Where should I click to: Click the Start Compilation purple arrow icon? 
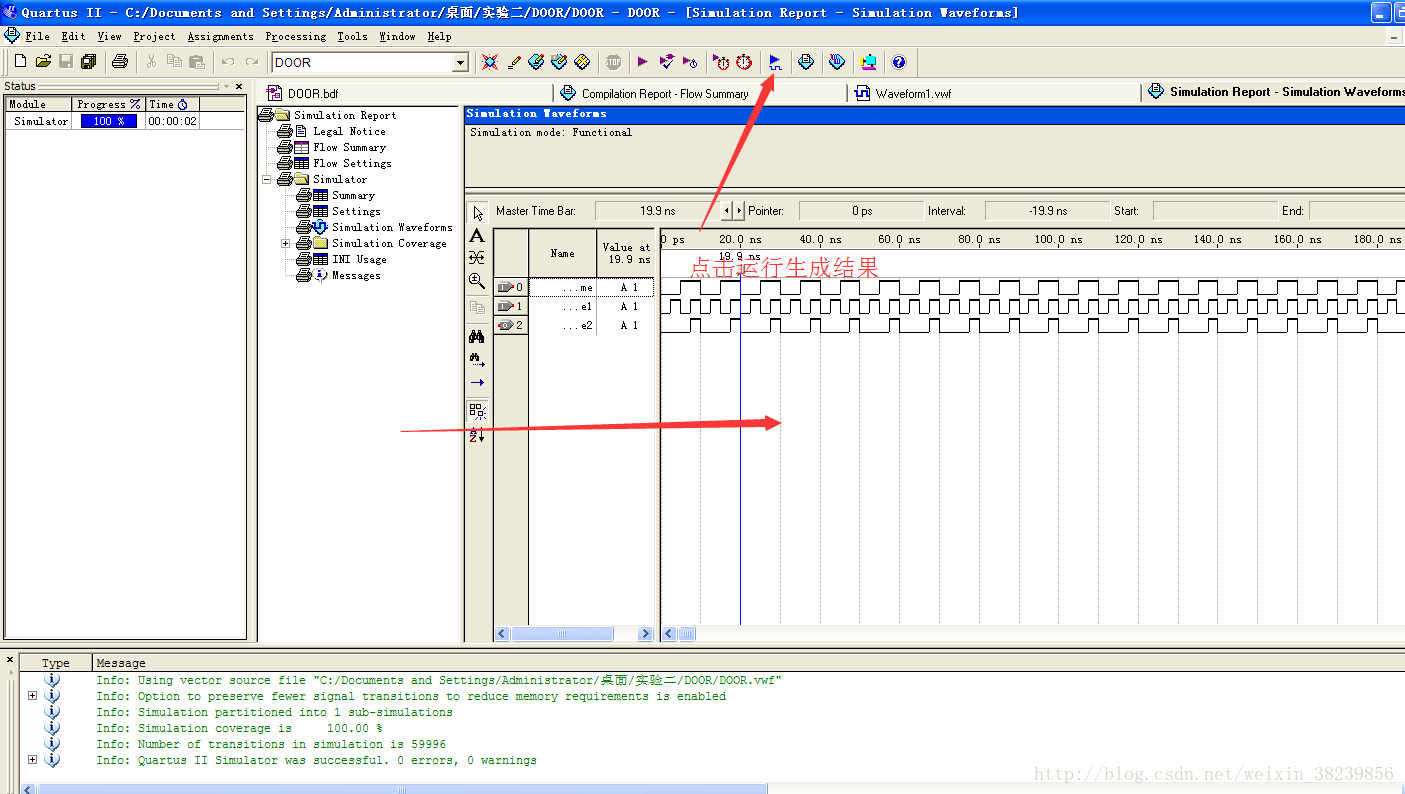[x=643, y=62]
